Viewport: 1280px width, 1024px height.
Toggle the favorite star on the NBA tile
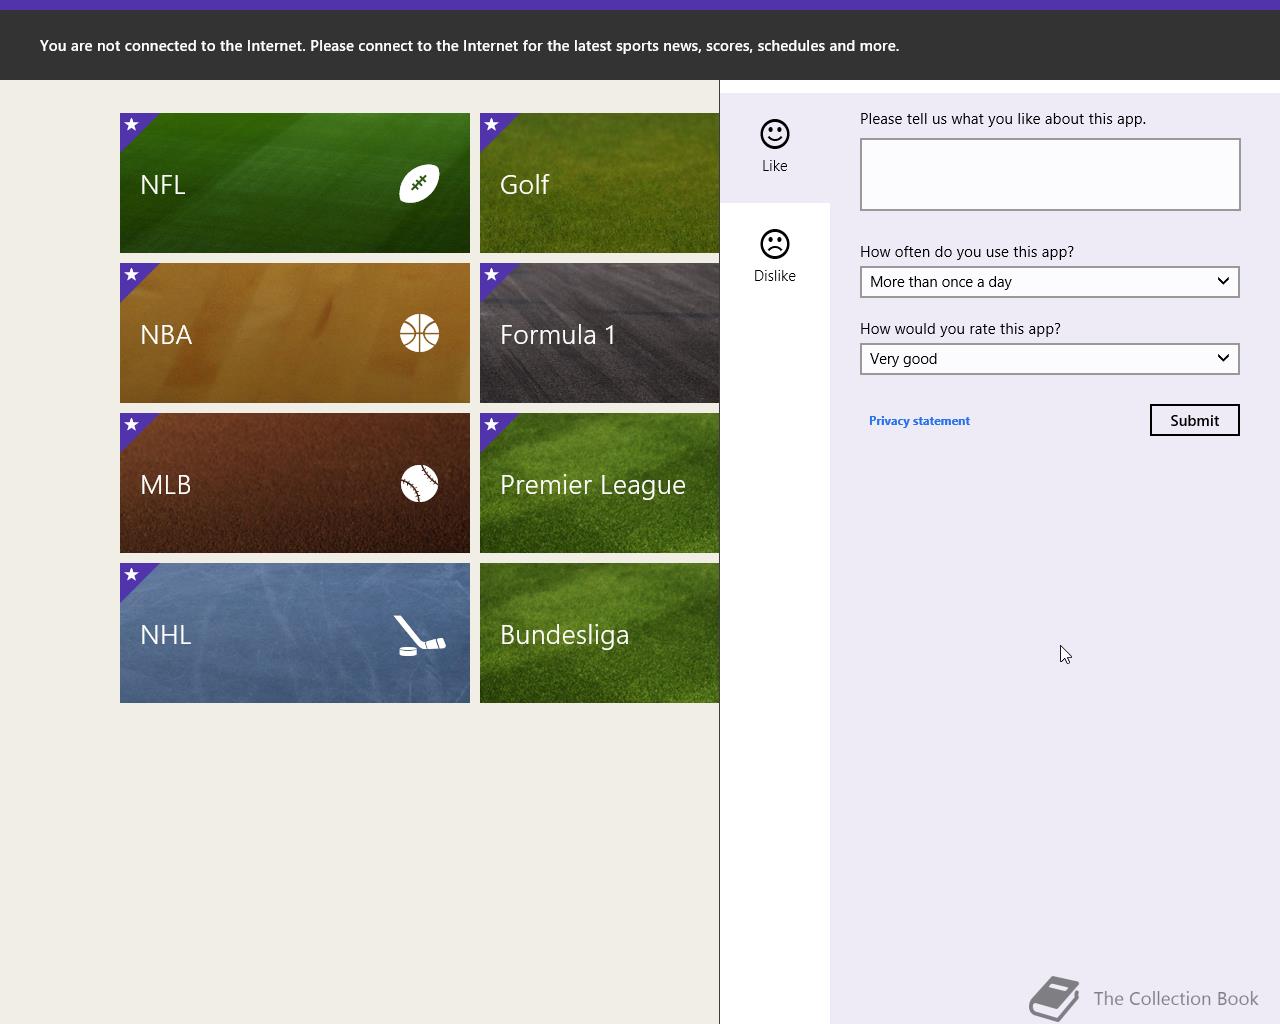click(x=132, y=275)
